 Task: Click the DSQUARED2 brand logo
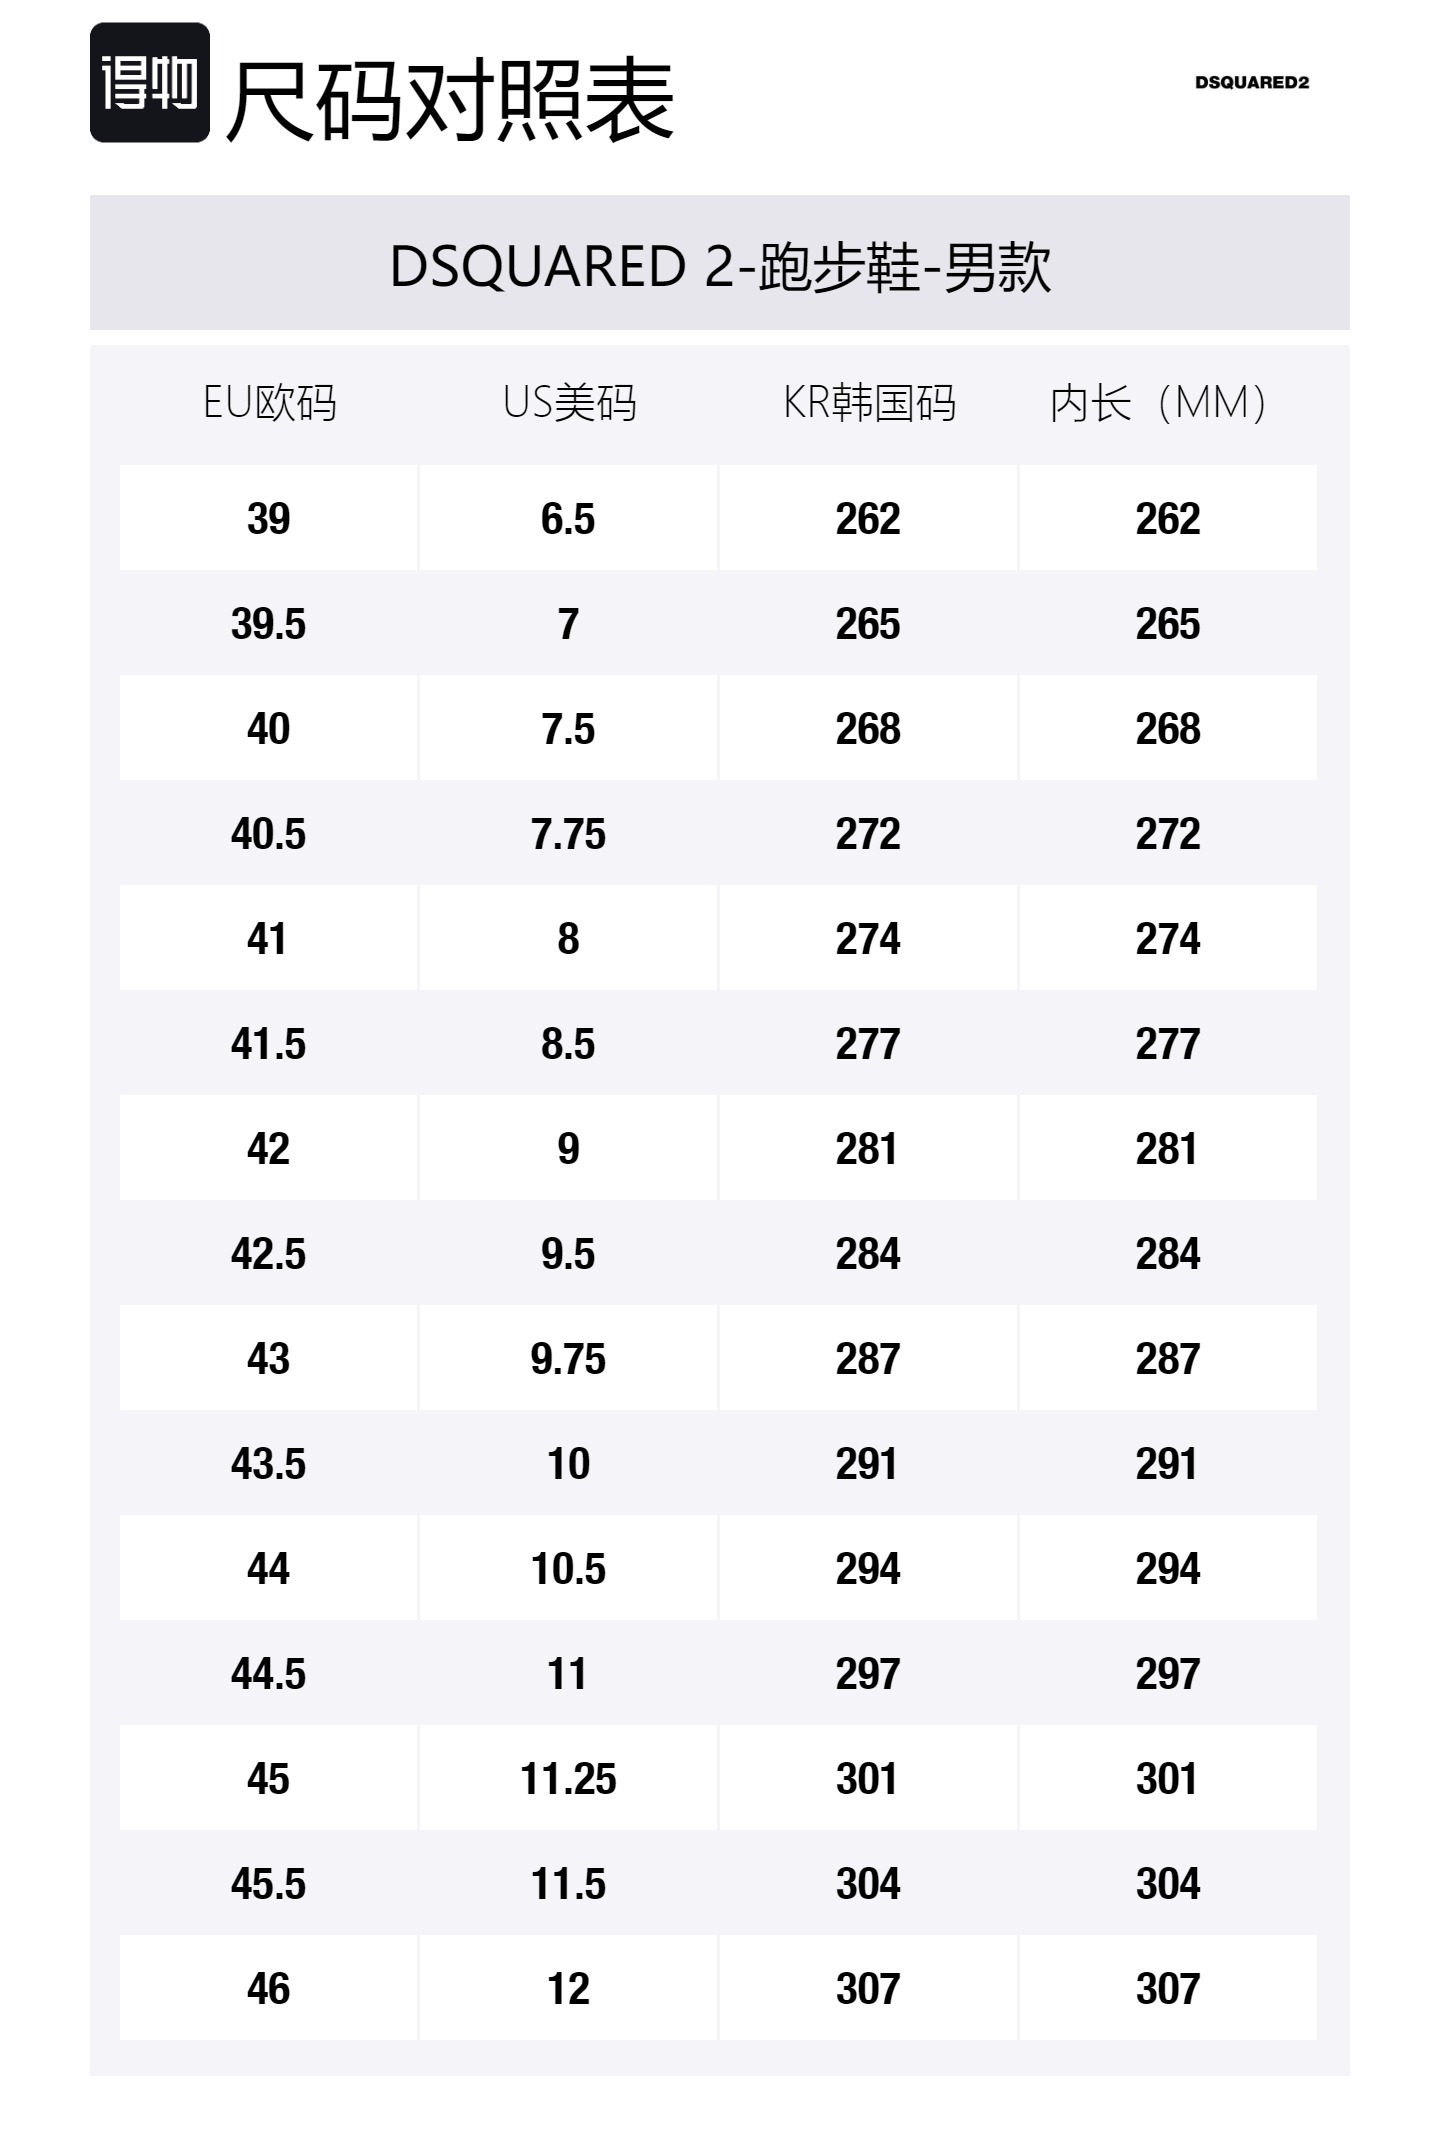click(1251, 83)
